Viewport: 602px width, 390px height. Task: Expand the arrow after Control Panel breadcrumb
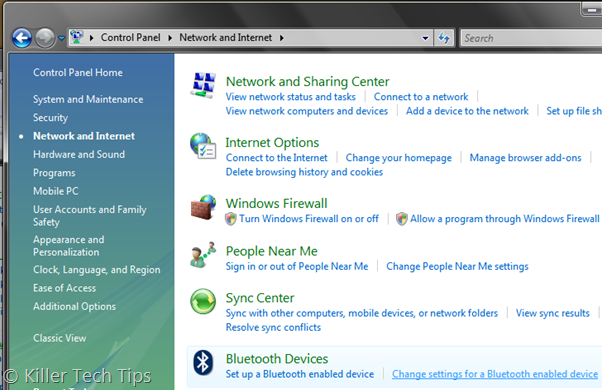[170, 38]
